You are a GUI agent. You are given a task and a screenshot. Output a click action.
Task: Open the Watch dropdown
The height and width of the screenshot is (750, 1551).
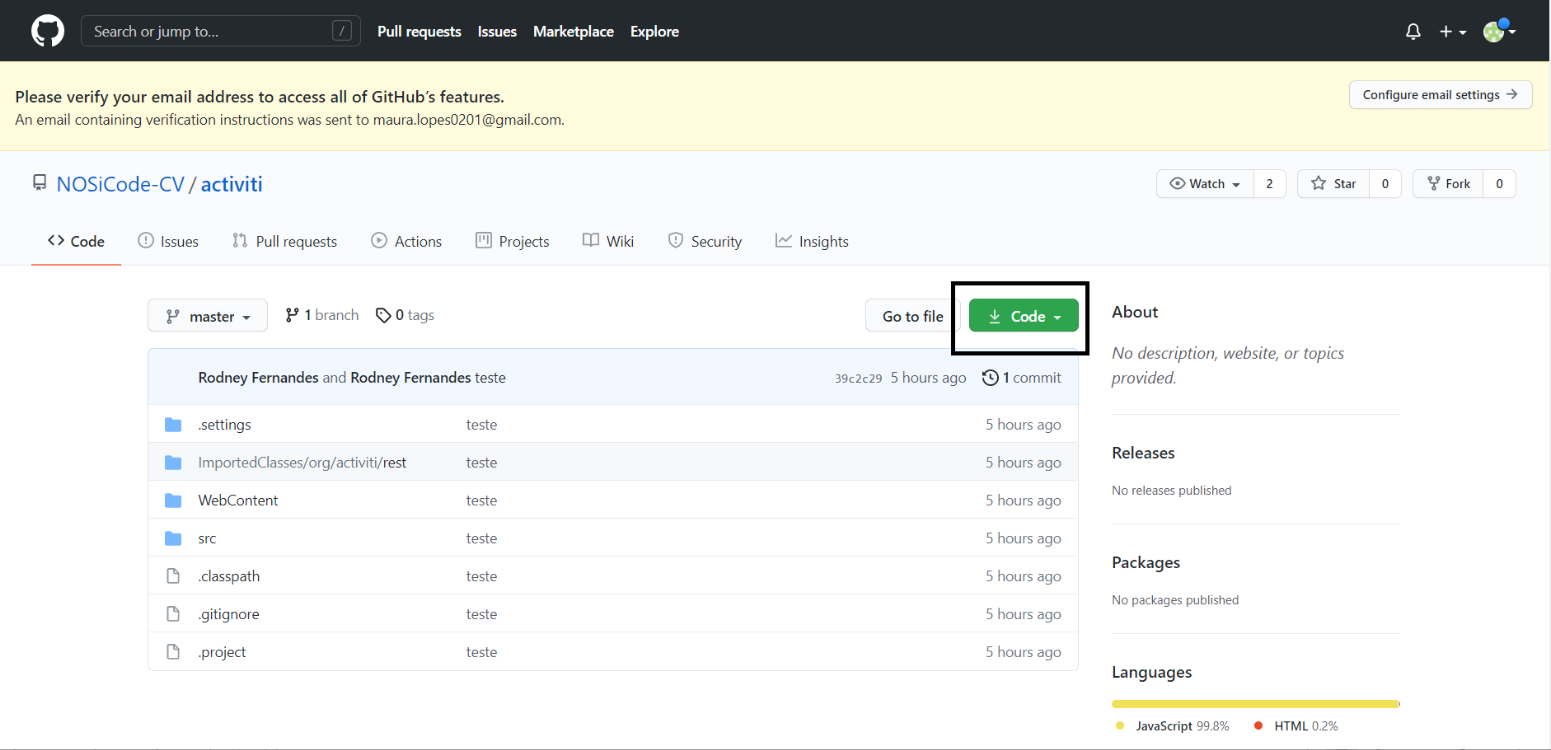[x=1205, y=184]
